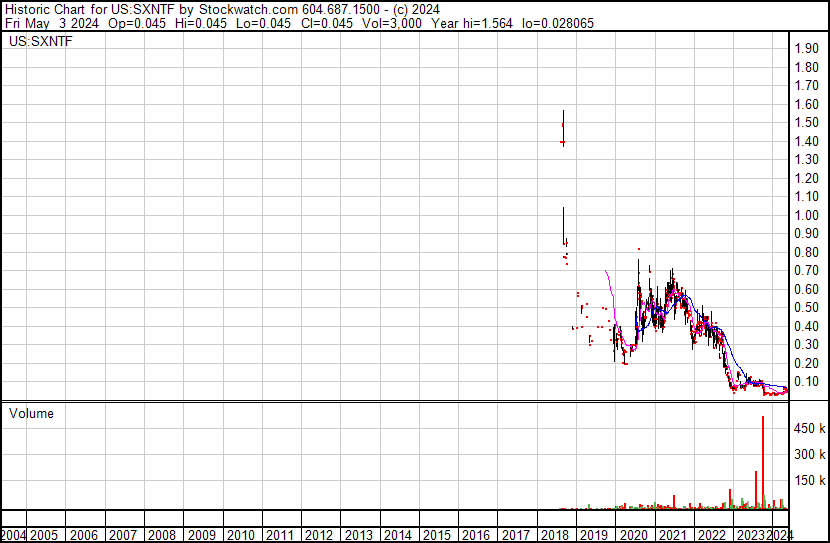This screenshot has width=830, height=543.
Task: Click the Vol=3,000 value in header
Action: pyautogui.click(x=392, y=23)
